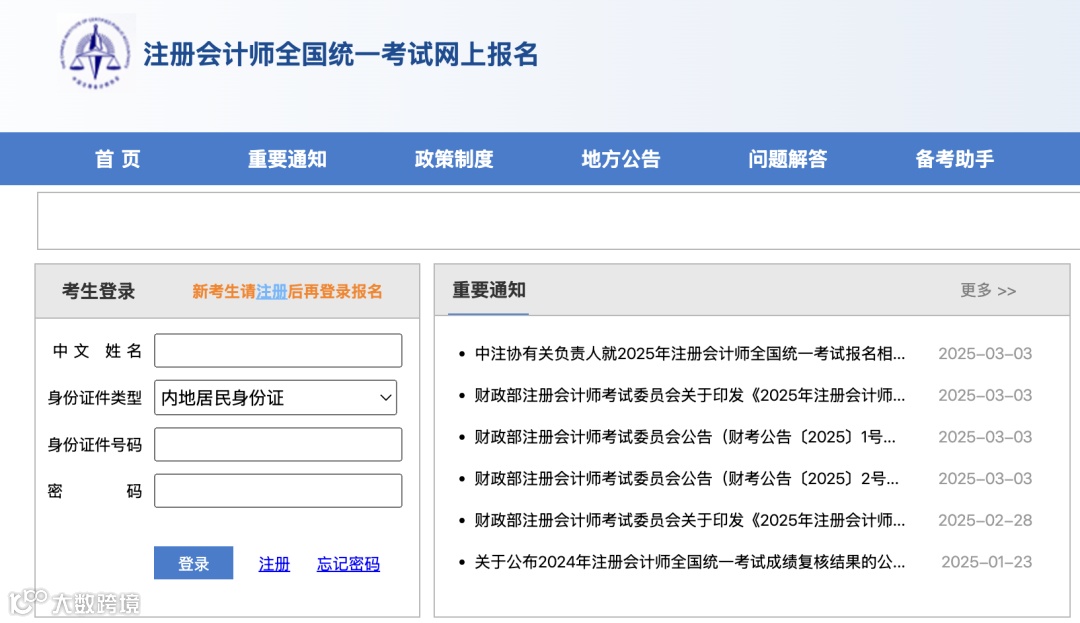Viewport: 1080px width, 623px height.
Task: Click date 2025-01-23
Action: 986,562
